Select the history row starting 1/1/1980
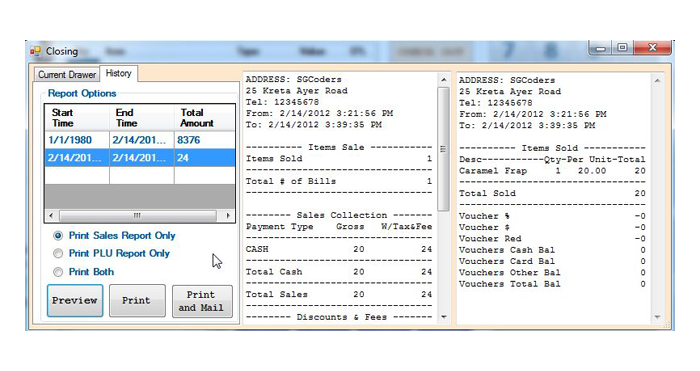Screen dimensions: 700x371 [x=140, y=140]
